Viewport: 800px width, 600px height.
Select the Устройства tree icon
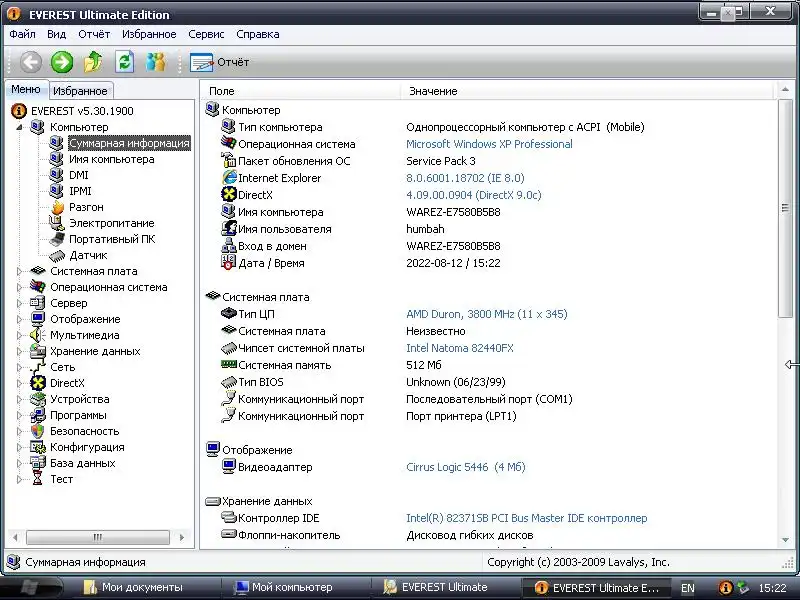coord(38,399)
